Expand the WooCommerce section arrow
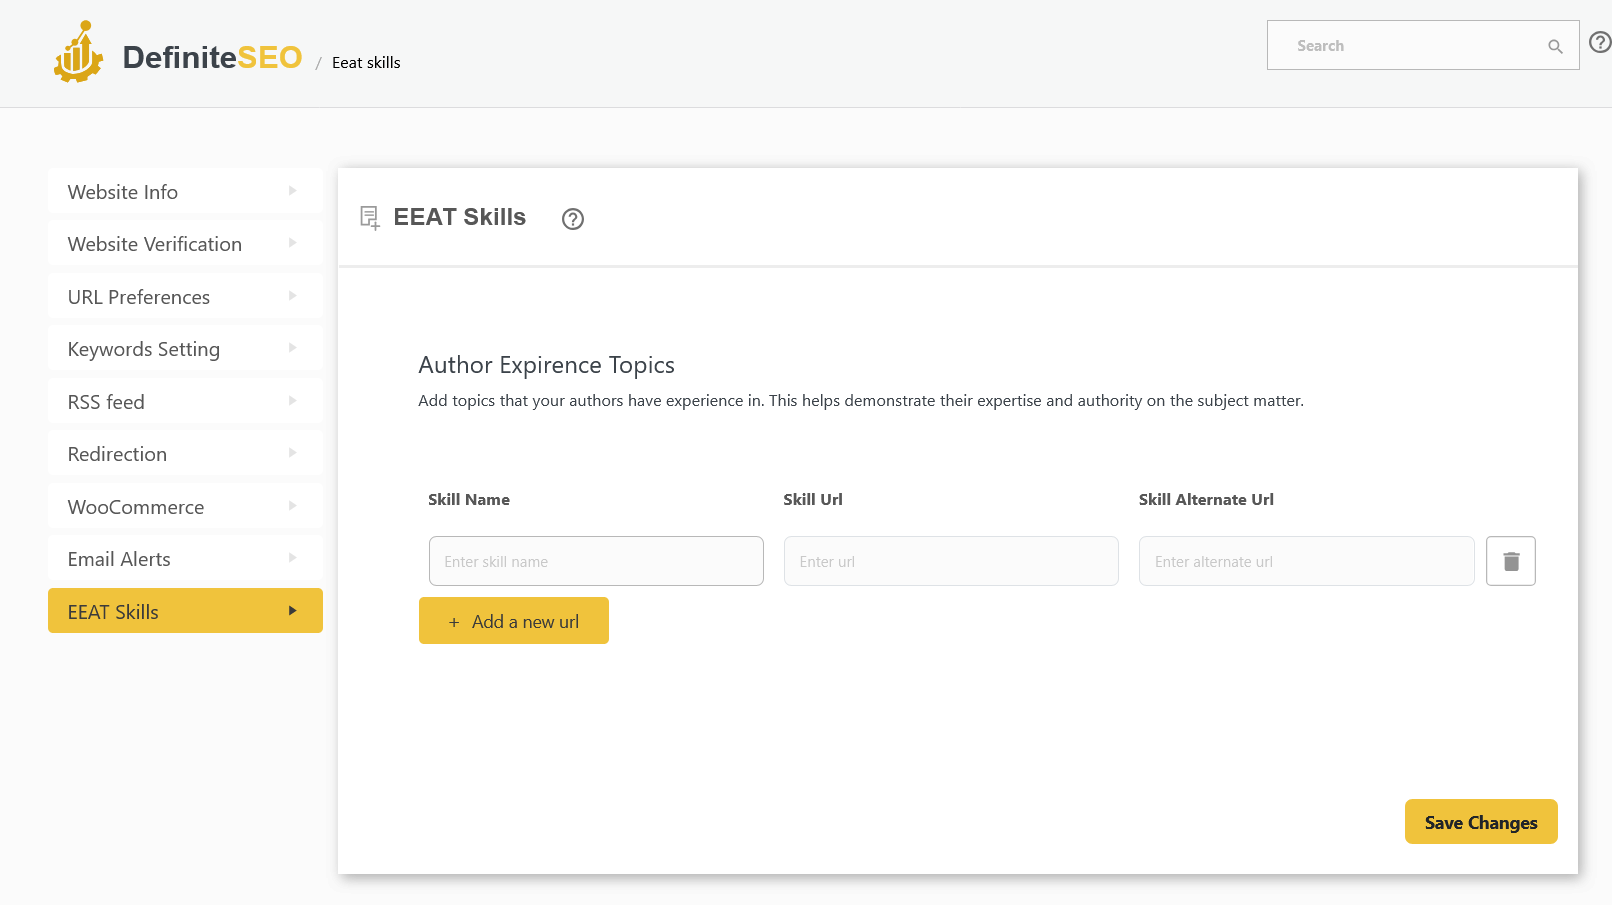 (x=292, y=506)
